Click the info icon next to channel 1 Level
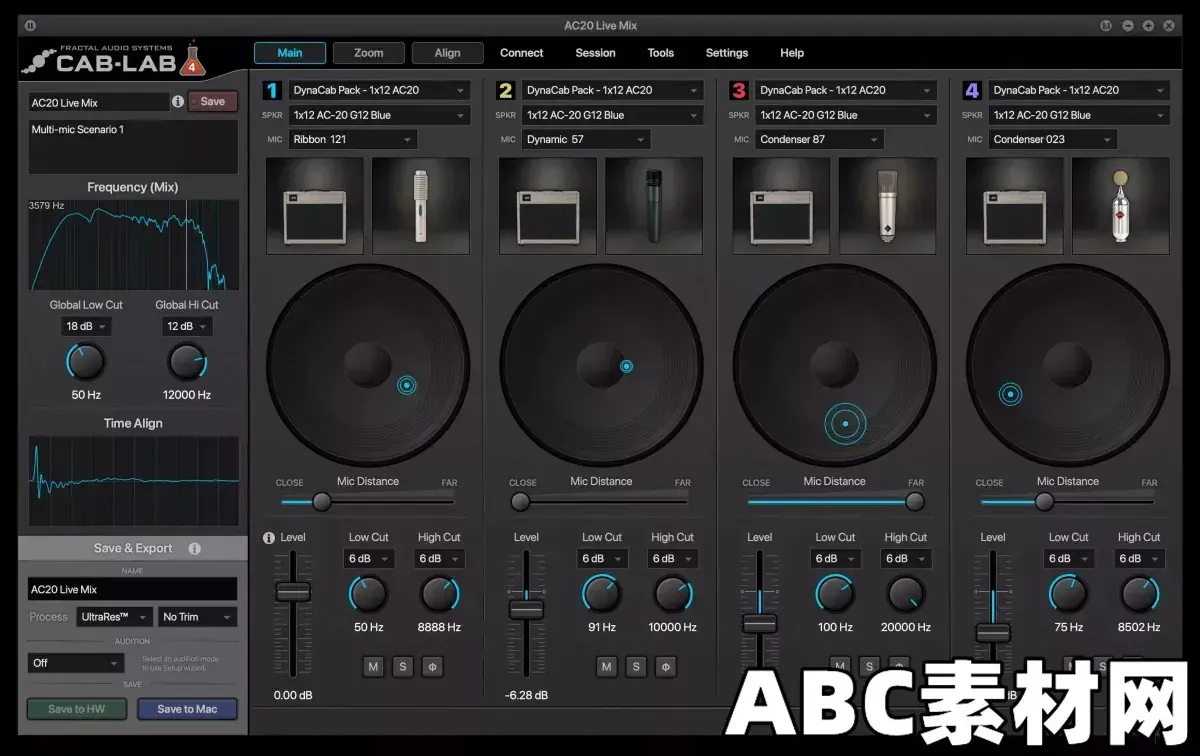1200x756 pixels. [x=268, y=537]
